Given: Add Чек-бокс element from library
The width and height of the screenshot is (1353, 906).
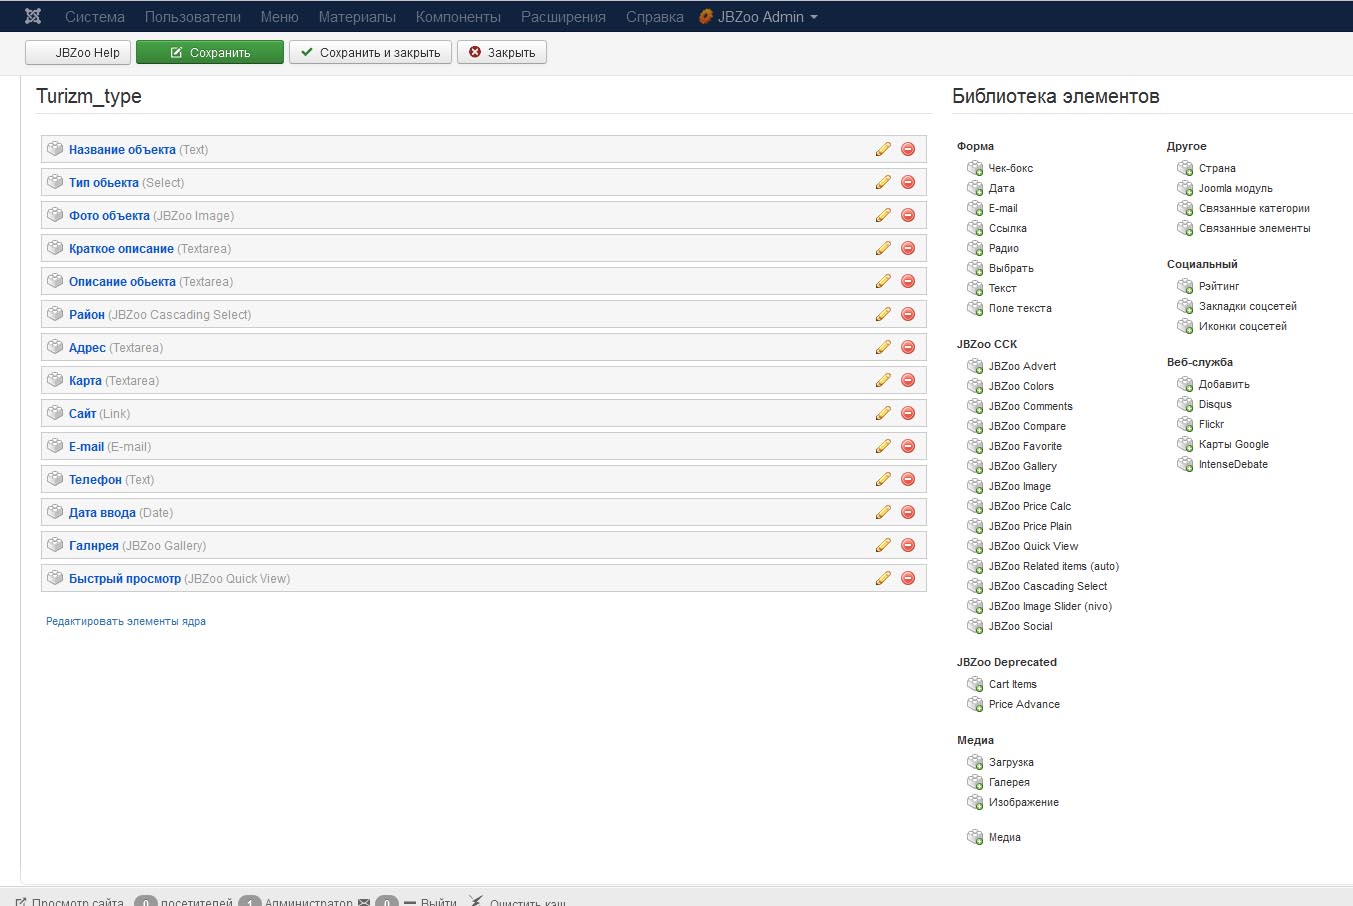Looking at the screenshot, I should (1010, 168).
